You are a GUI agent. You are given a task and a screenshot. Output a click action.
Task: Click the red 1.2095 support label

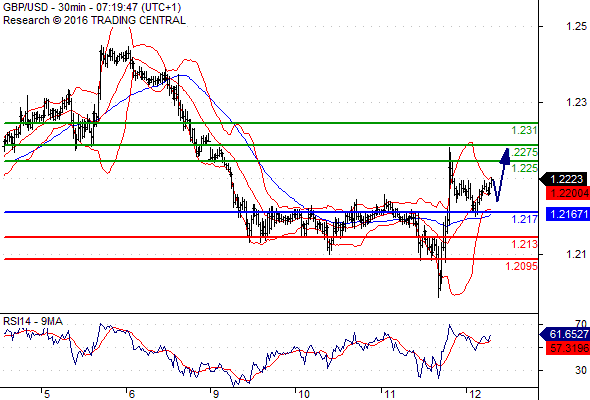(x=521, y=266)
